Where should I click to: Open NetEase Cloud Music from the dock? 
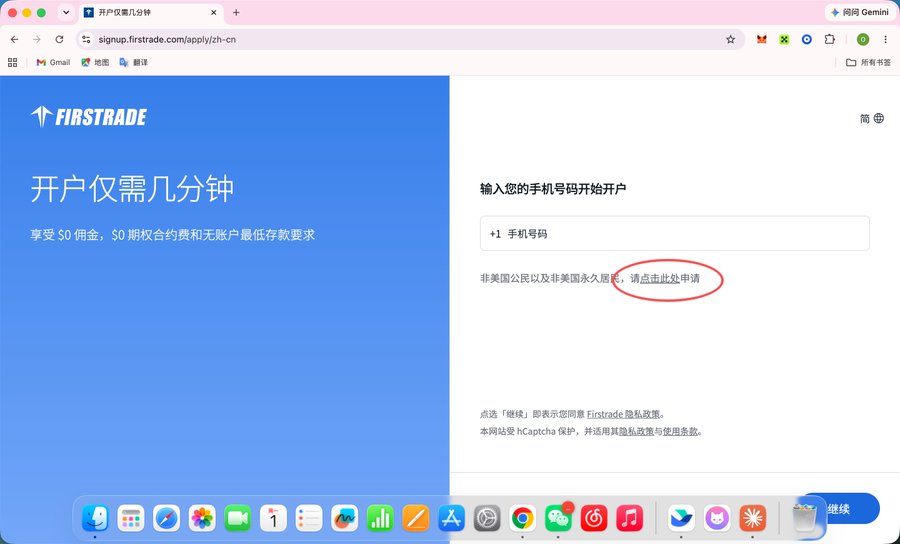pyautogui.click(x=593, y=519)
